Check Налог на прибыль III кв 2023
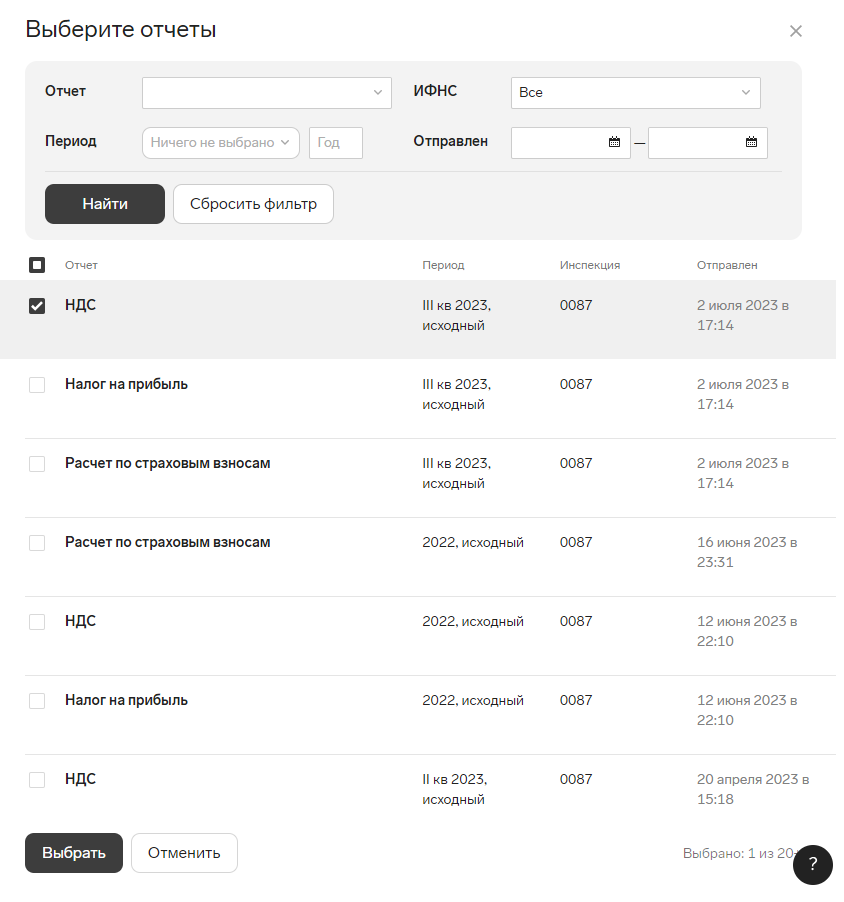This screenshot has height=902, width=844. click(37, 385)
